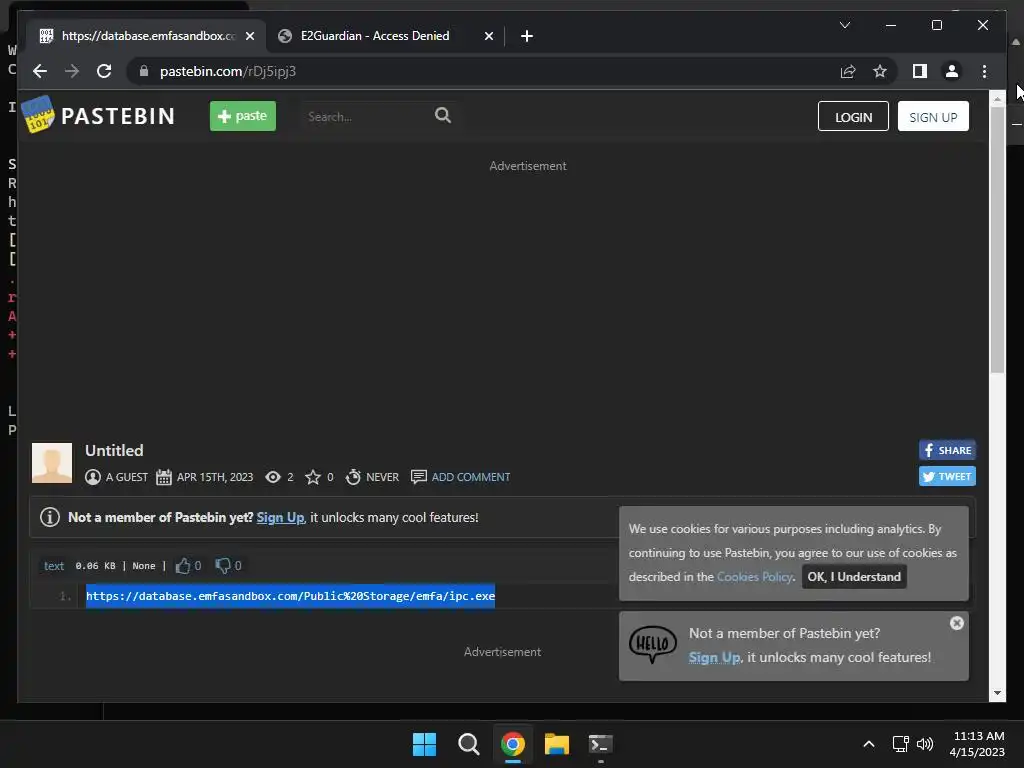This screenshot has width=1024, height=768.
Task: Click the highlighted ipc.exe URL line
Action: 291,596
